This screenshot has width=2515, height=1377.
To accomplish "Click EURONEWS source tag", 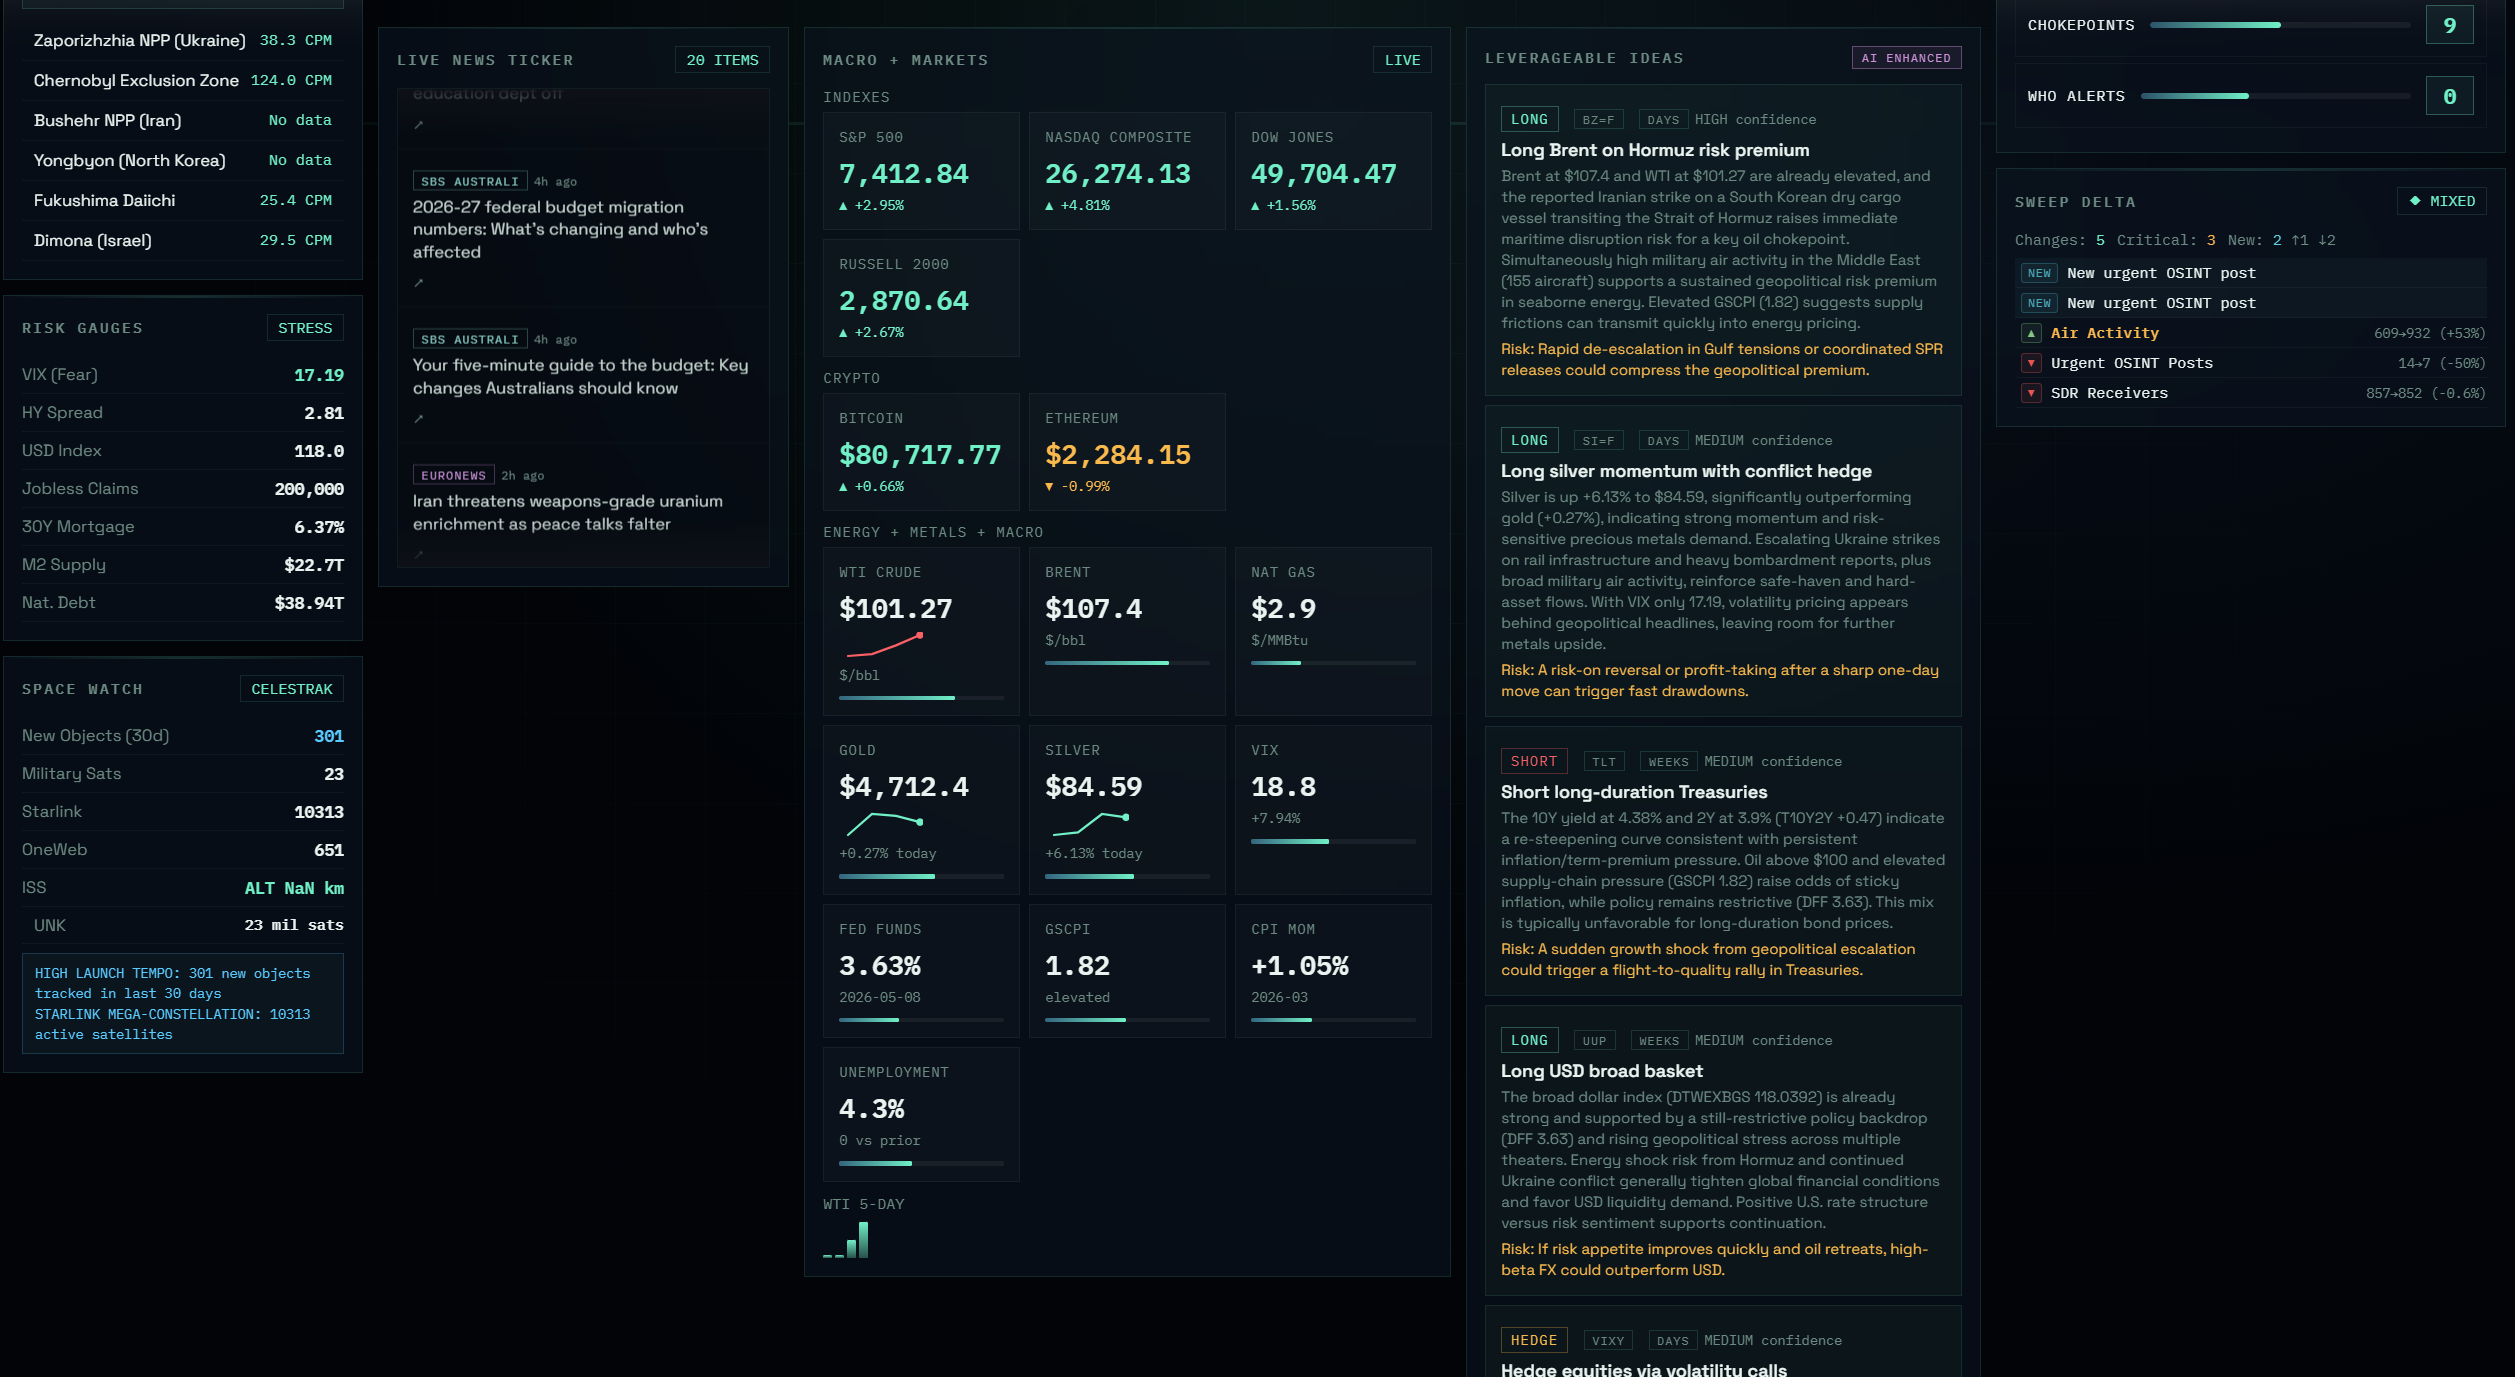I will pos(453,476).
